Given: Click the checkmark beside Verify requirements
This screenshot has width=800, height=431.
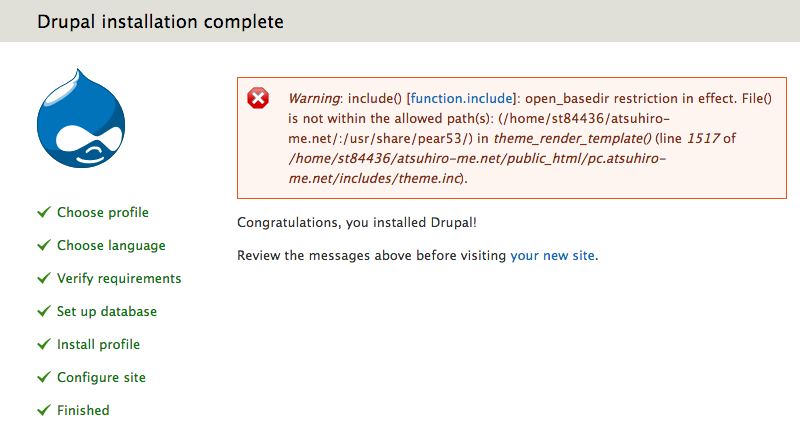Looking at the screenshot, I should [x=43, y=278].
